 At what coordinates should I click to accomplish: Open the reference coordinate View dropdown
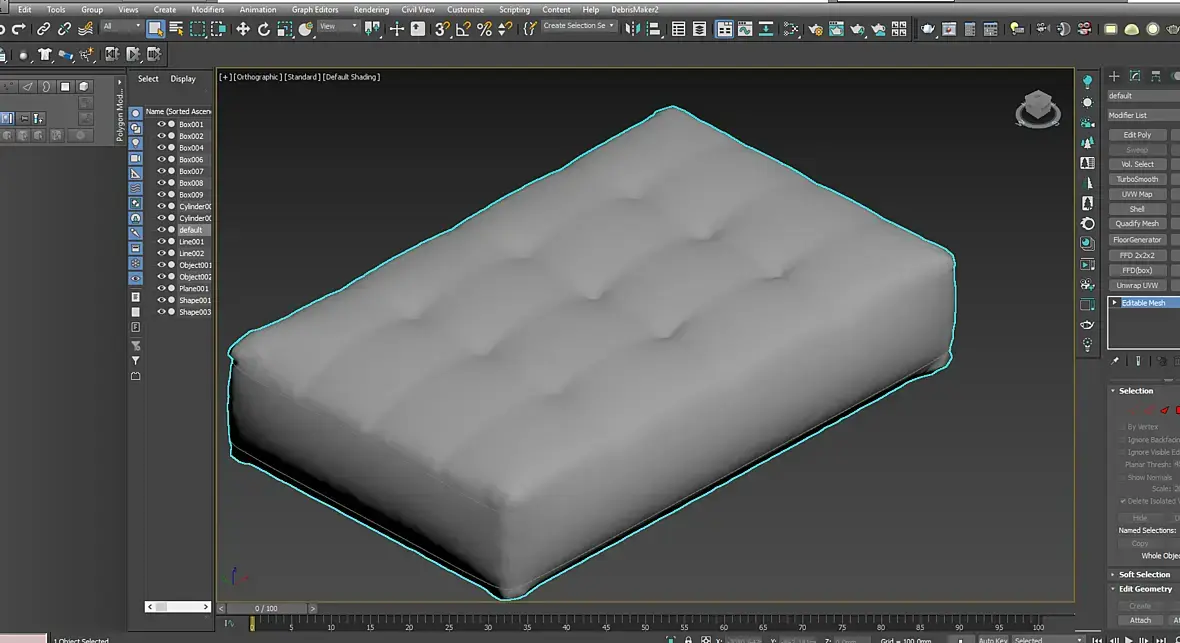coord(338,26)
